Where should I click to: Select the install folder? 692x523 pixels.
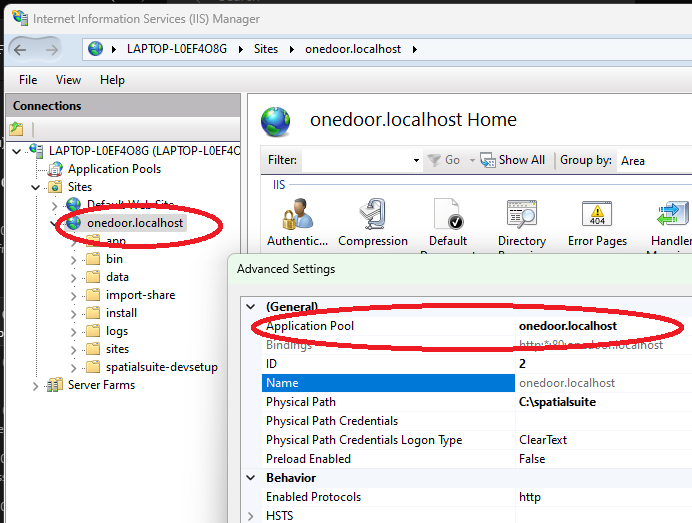(x=121, y=313)
